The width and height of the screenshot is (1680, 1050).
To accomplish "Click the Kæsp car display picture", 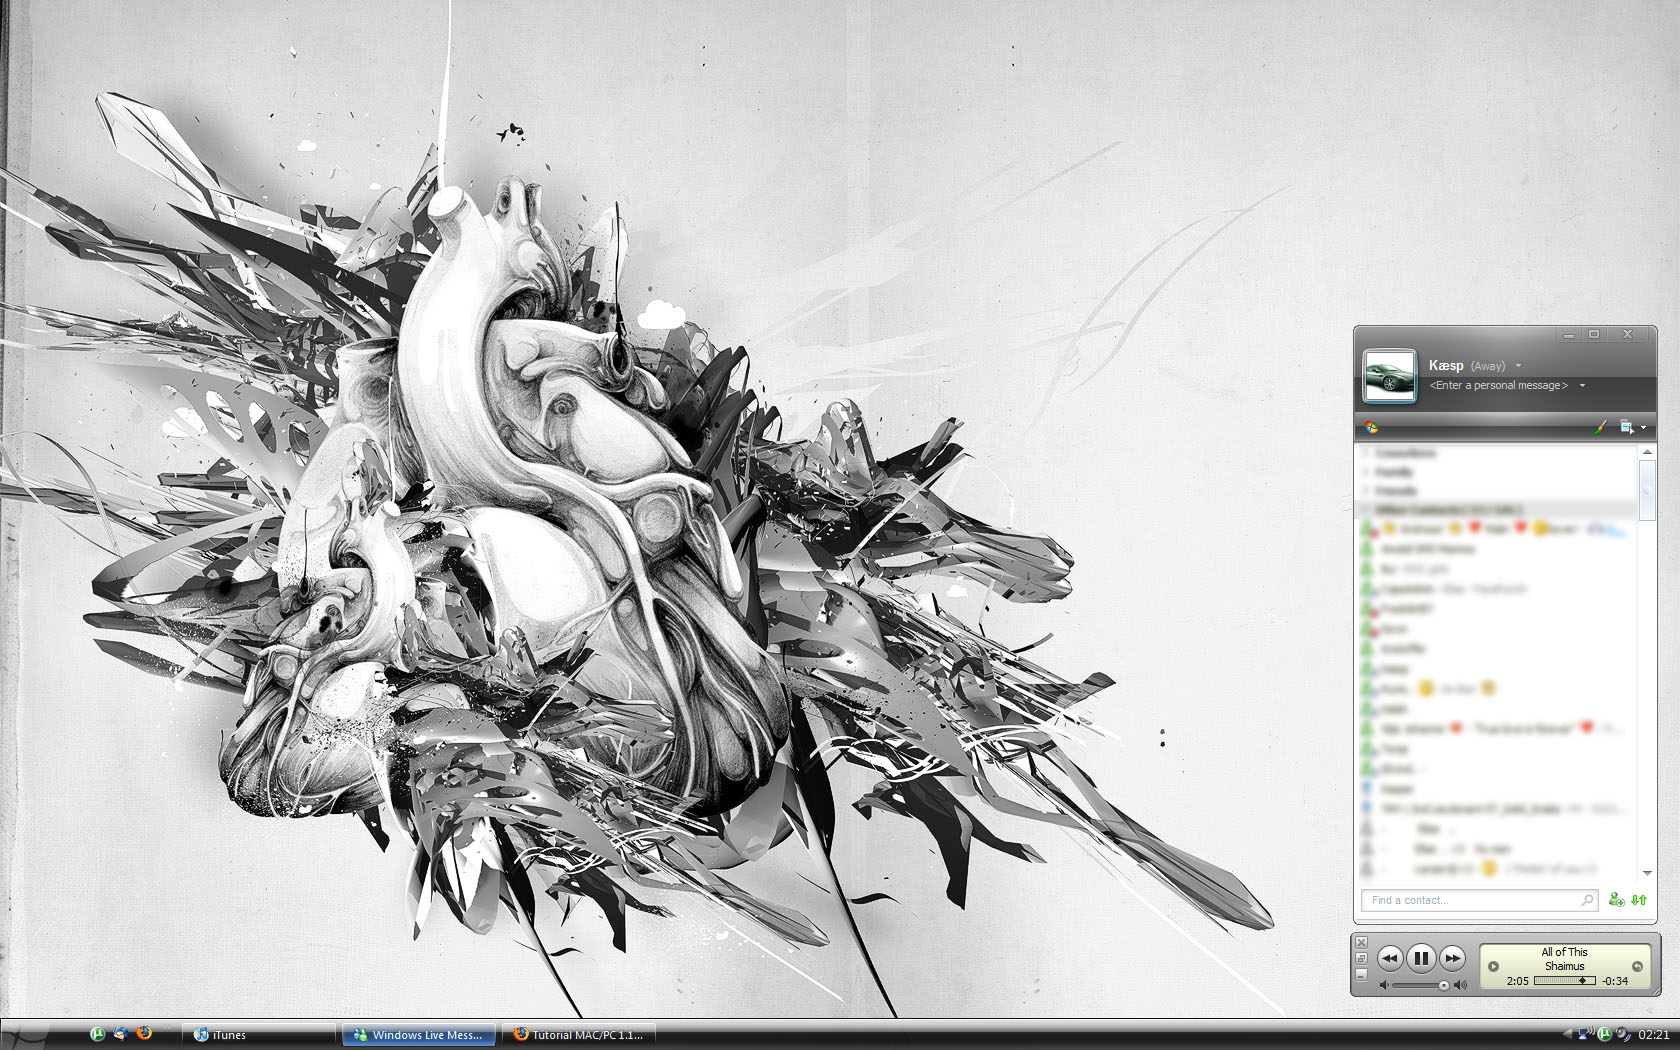I will [1390, 375].
